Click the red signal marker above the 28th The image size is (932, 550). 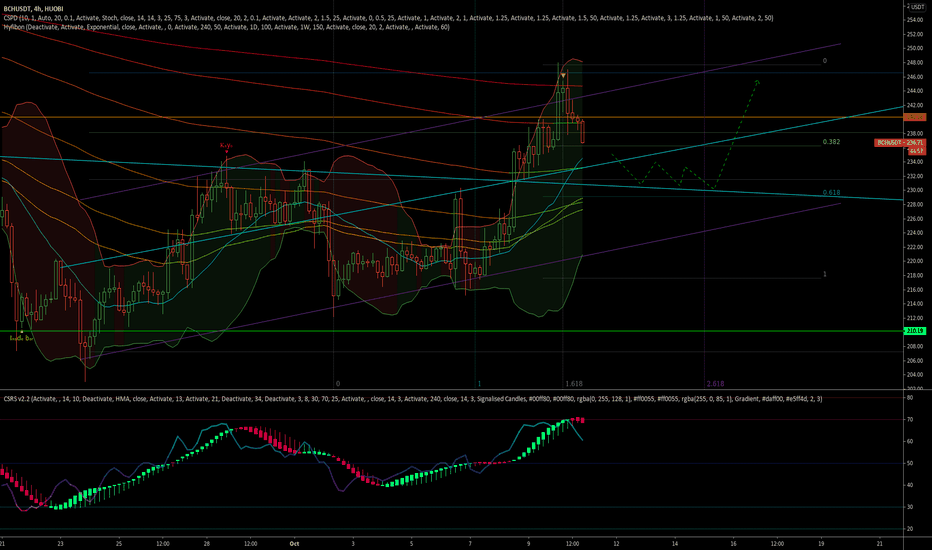pos(226,147)
